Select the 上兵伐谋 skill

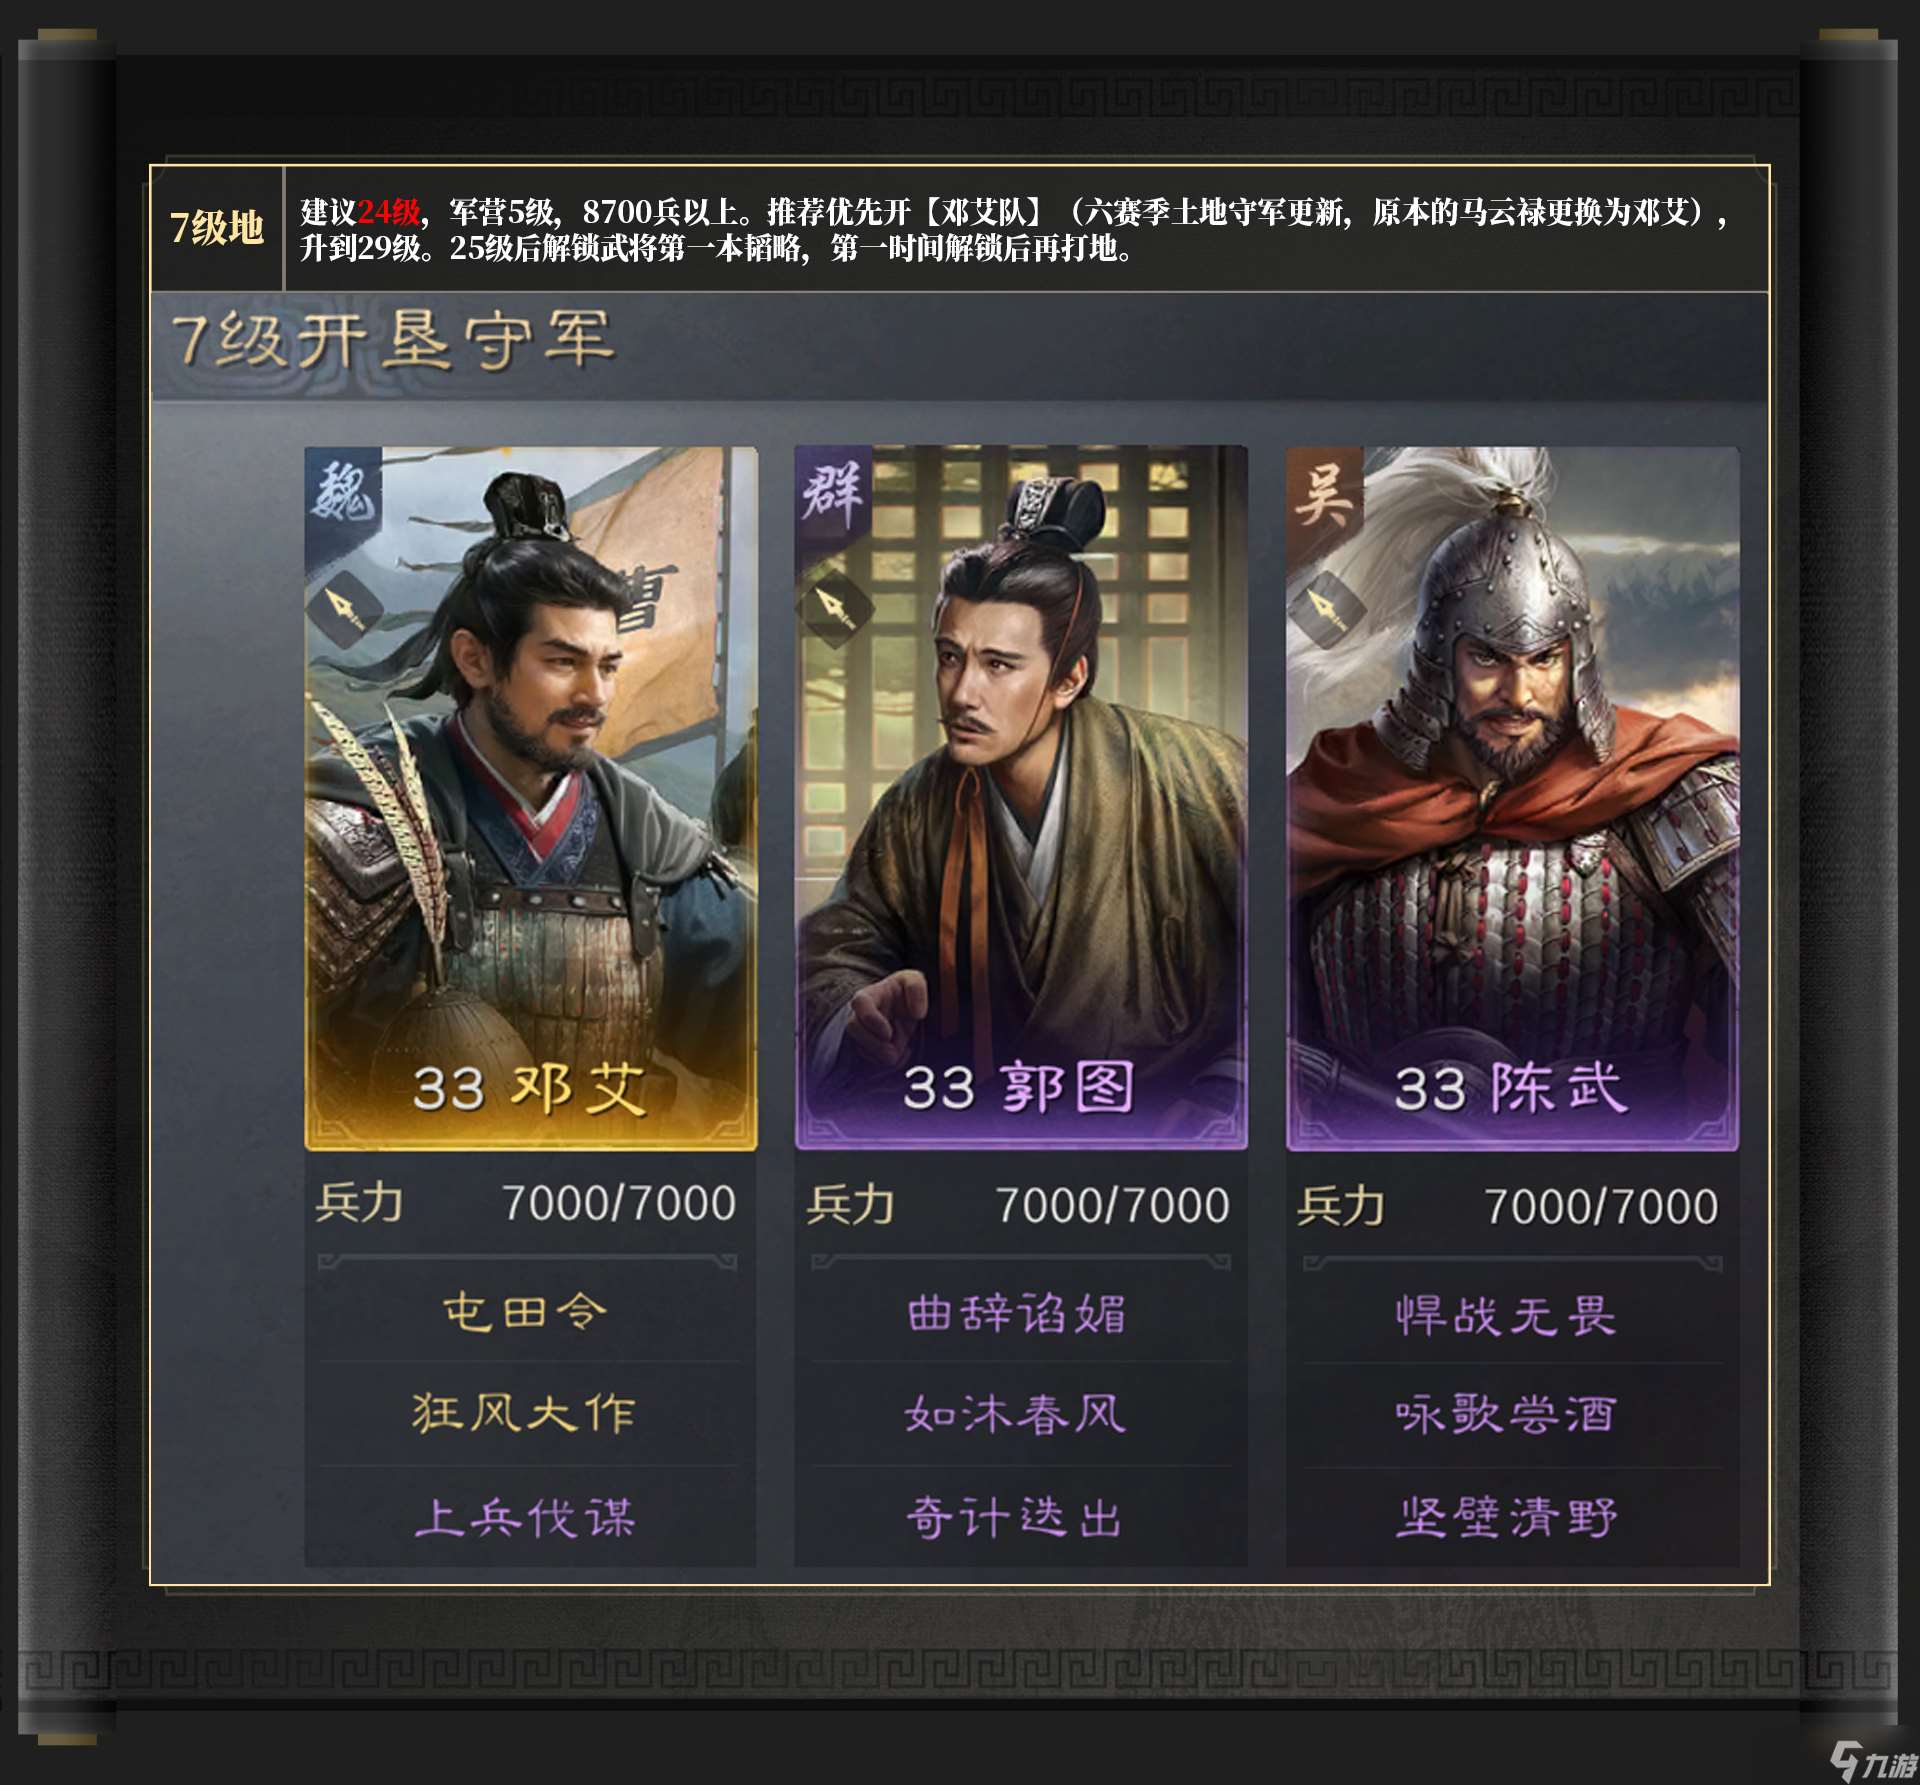pyautogui.click(x=525, y=1516)
